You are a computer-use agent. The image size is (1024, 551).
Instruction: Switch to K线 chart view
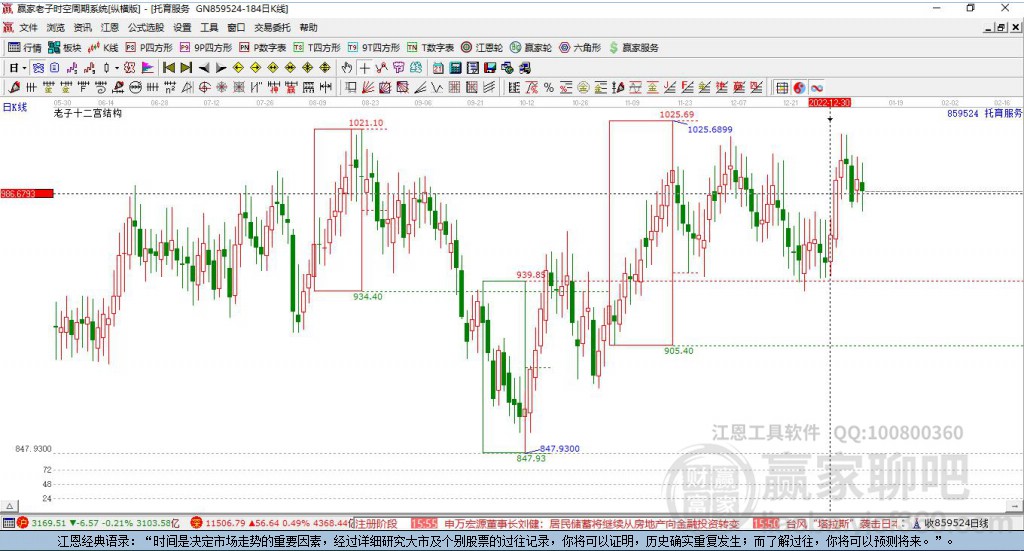(x=103, y=48)
